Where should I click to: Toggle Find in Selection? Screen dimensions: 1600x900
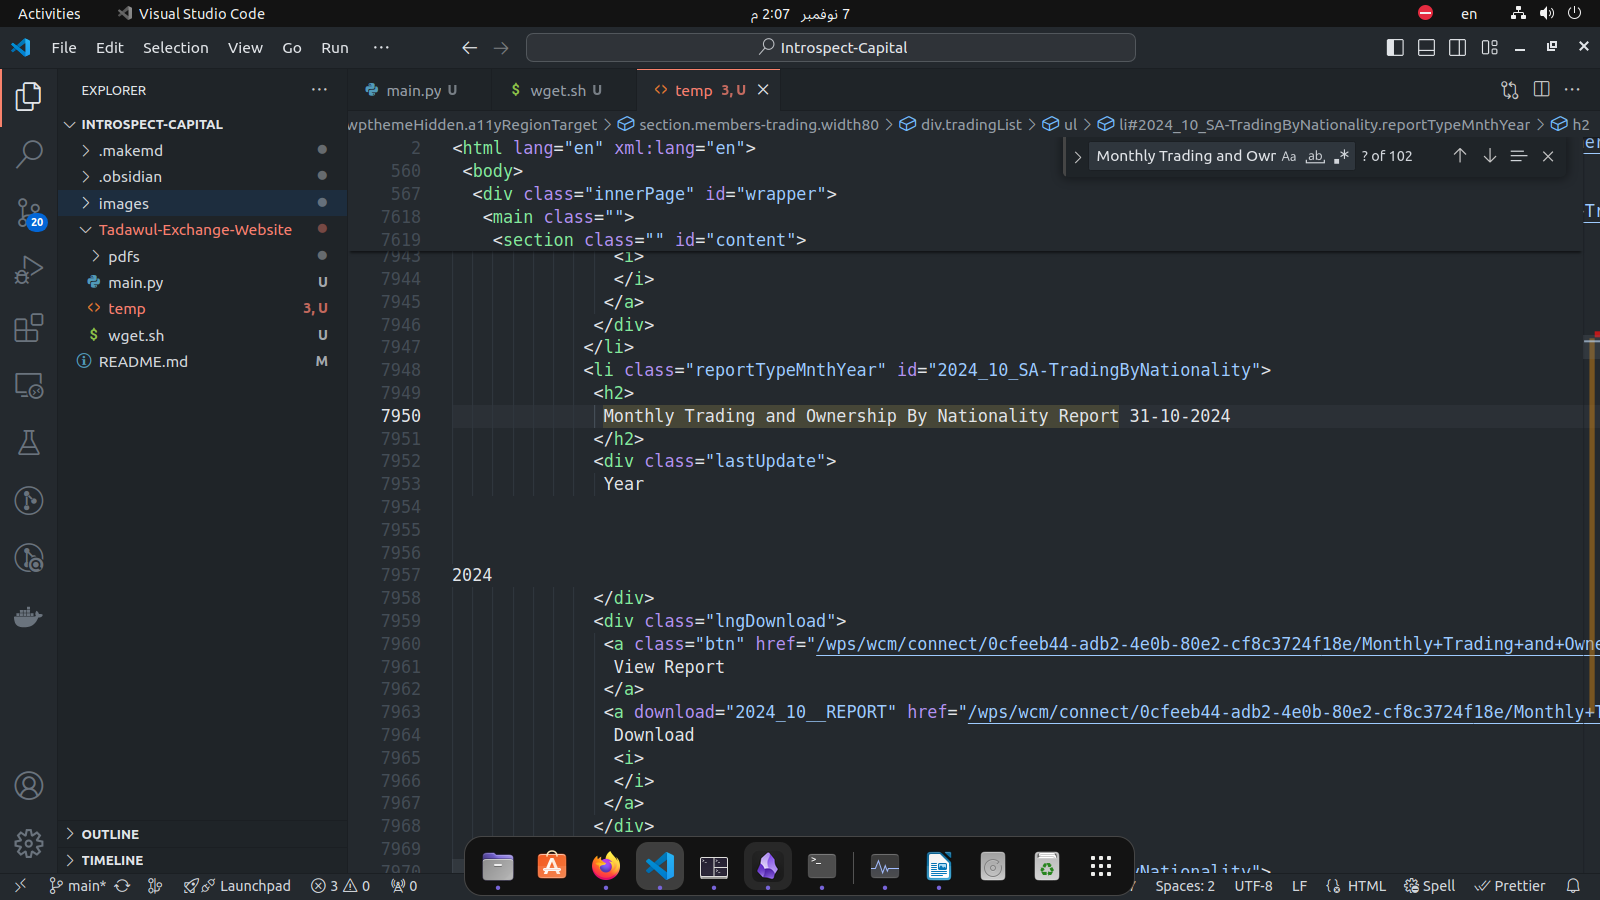click(x=1518, y=156)
